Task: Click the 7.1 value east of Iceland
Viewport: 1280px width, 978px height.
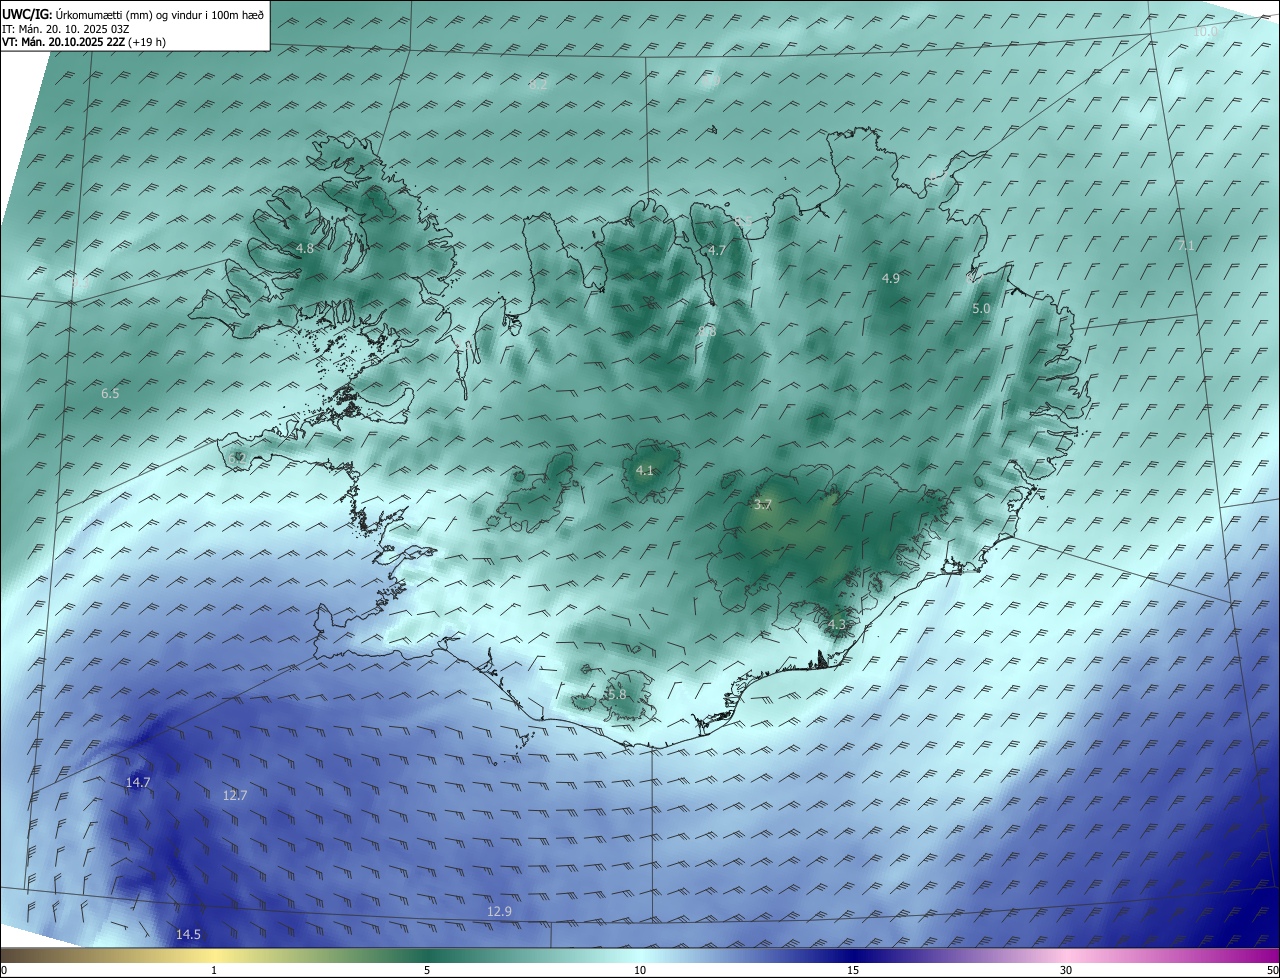Action: point(1186,245)
